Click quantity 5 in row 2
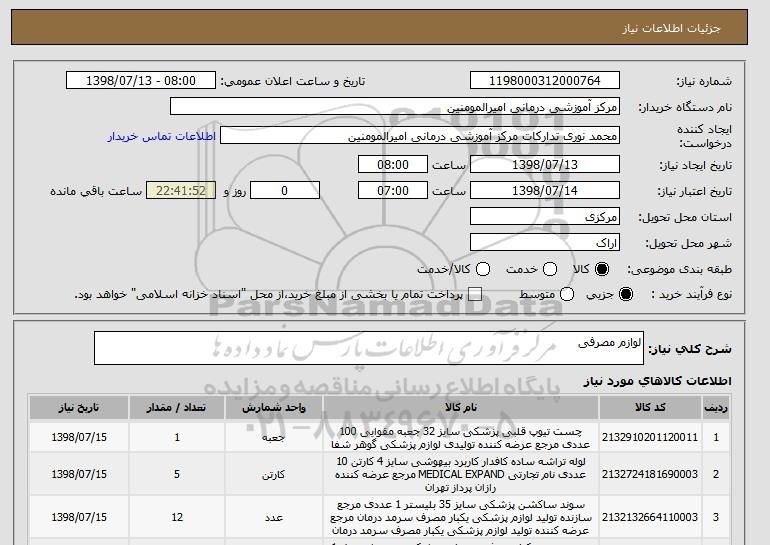770x545 pixels. coord(177,474)
